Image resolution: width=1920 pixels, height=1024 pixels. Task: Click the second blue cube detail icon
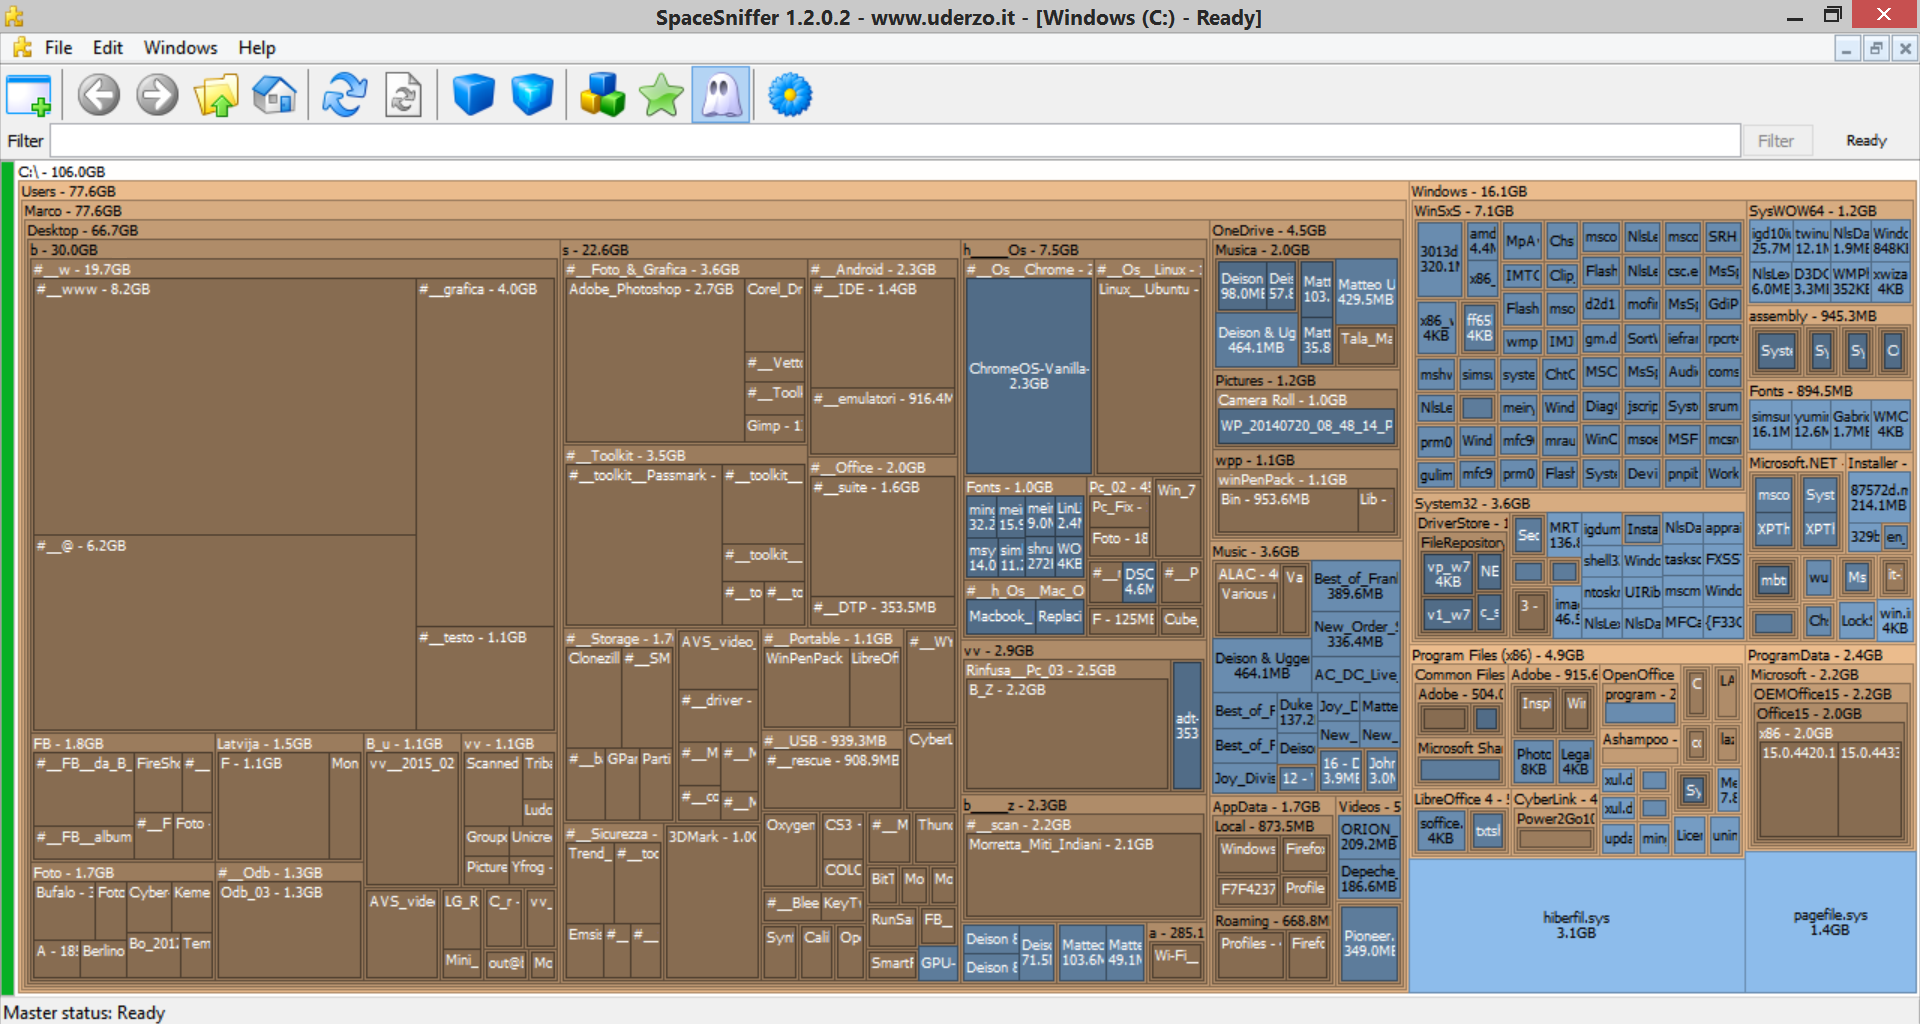[x=532, y=96]
